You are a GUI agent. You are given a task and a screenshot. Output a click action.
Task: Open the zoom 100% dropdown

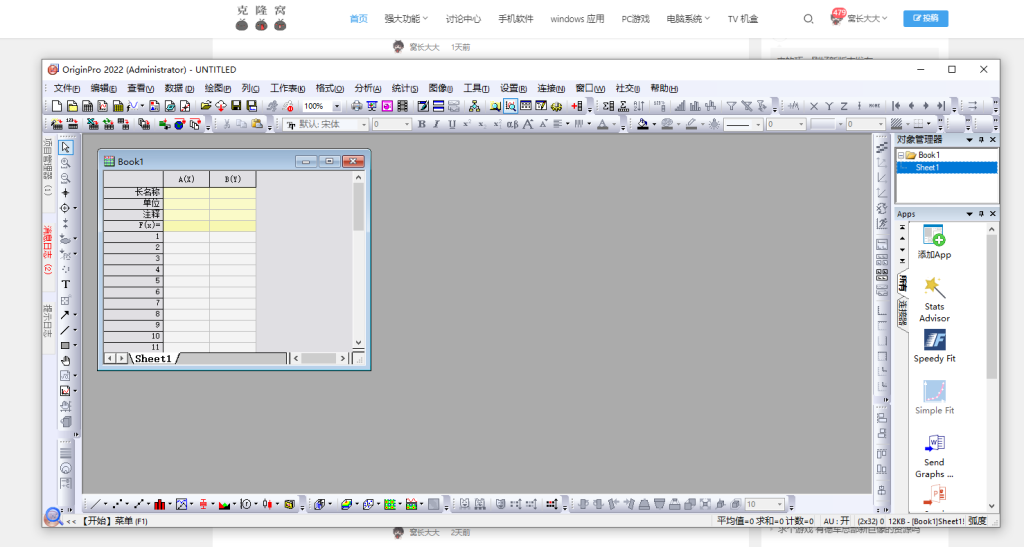click(x=337, y=106)
